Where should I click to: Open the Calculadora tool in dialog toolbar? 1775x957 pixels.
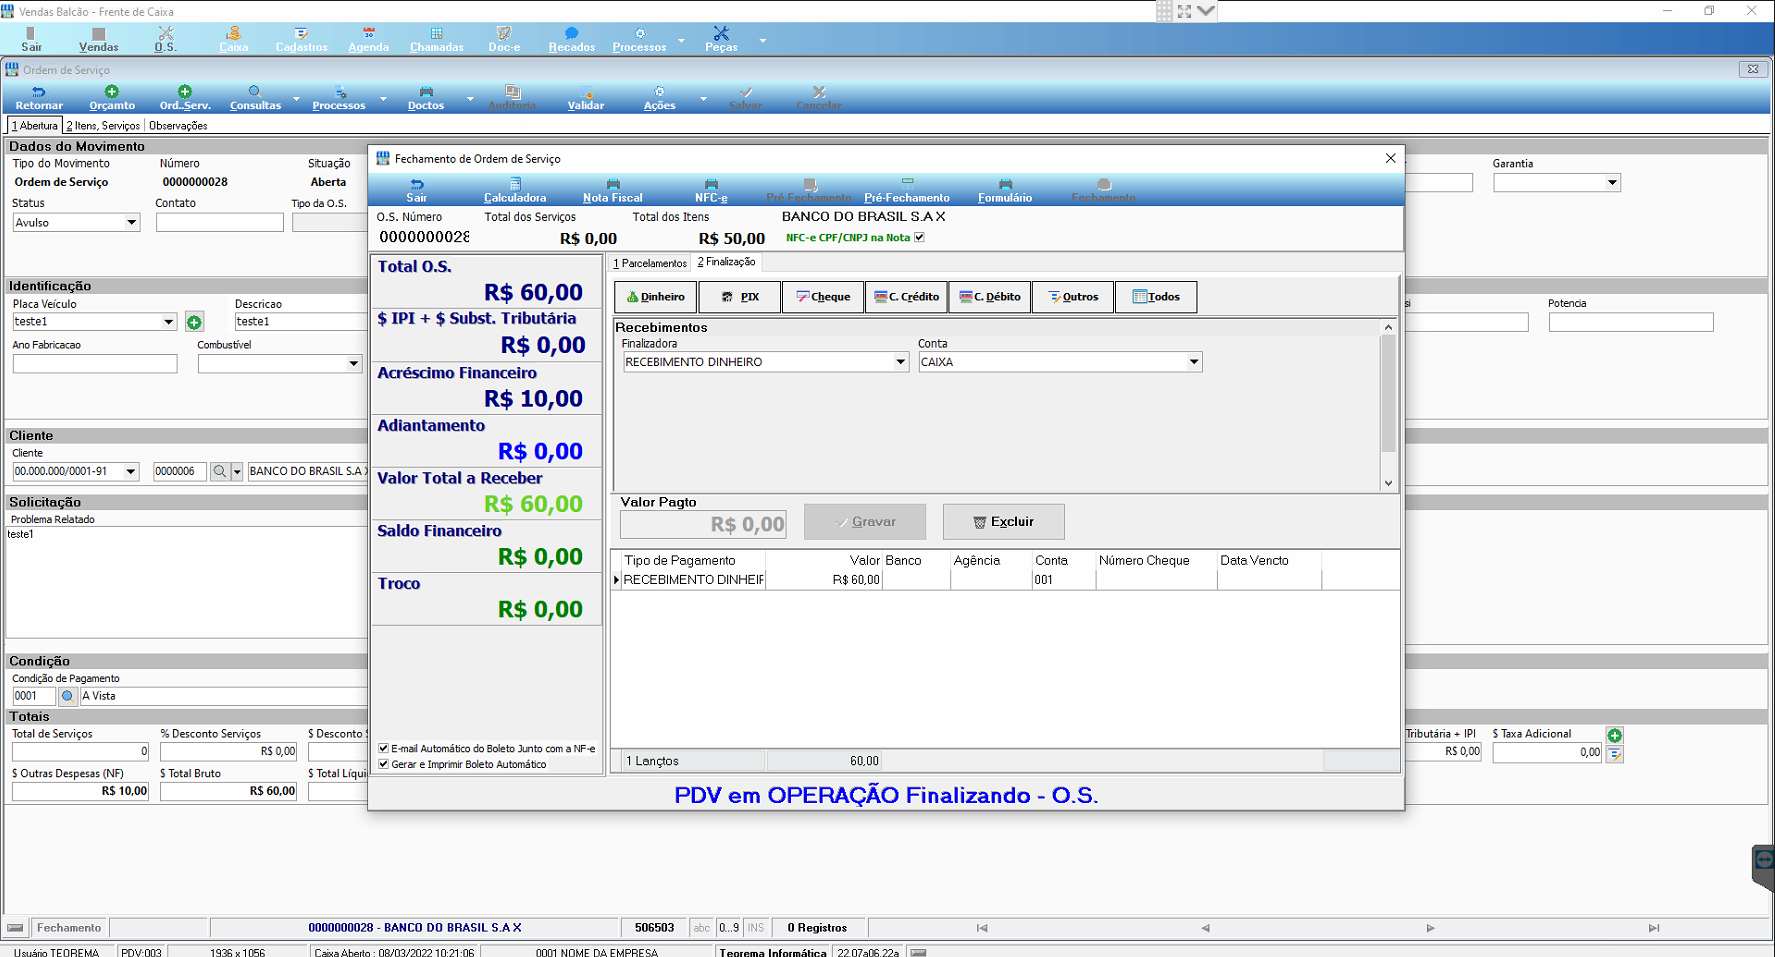pyautogui.click(x=515, y=190)
